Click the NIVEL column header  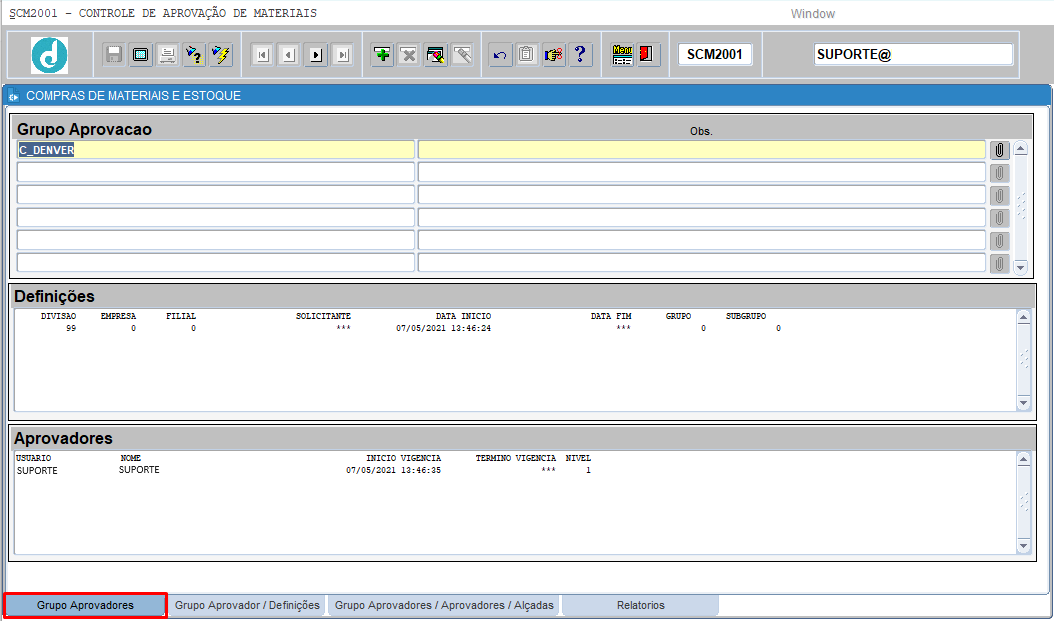[578, 458]
